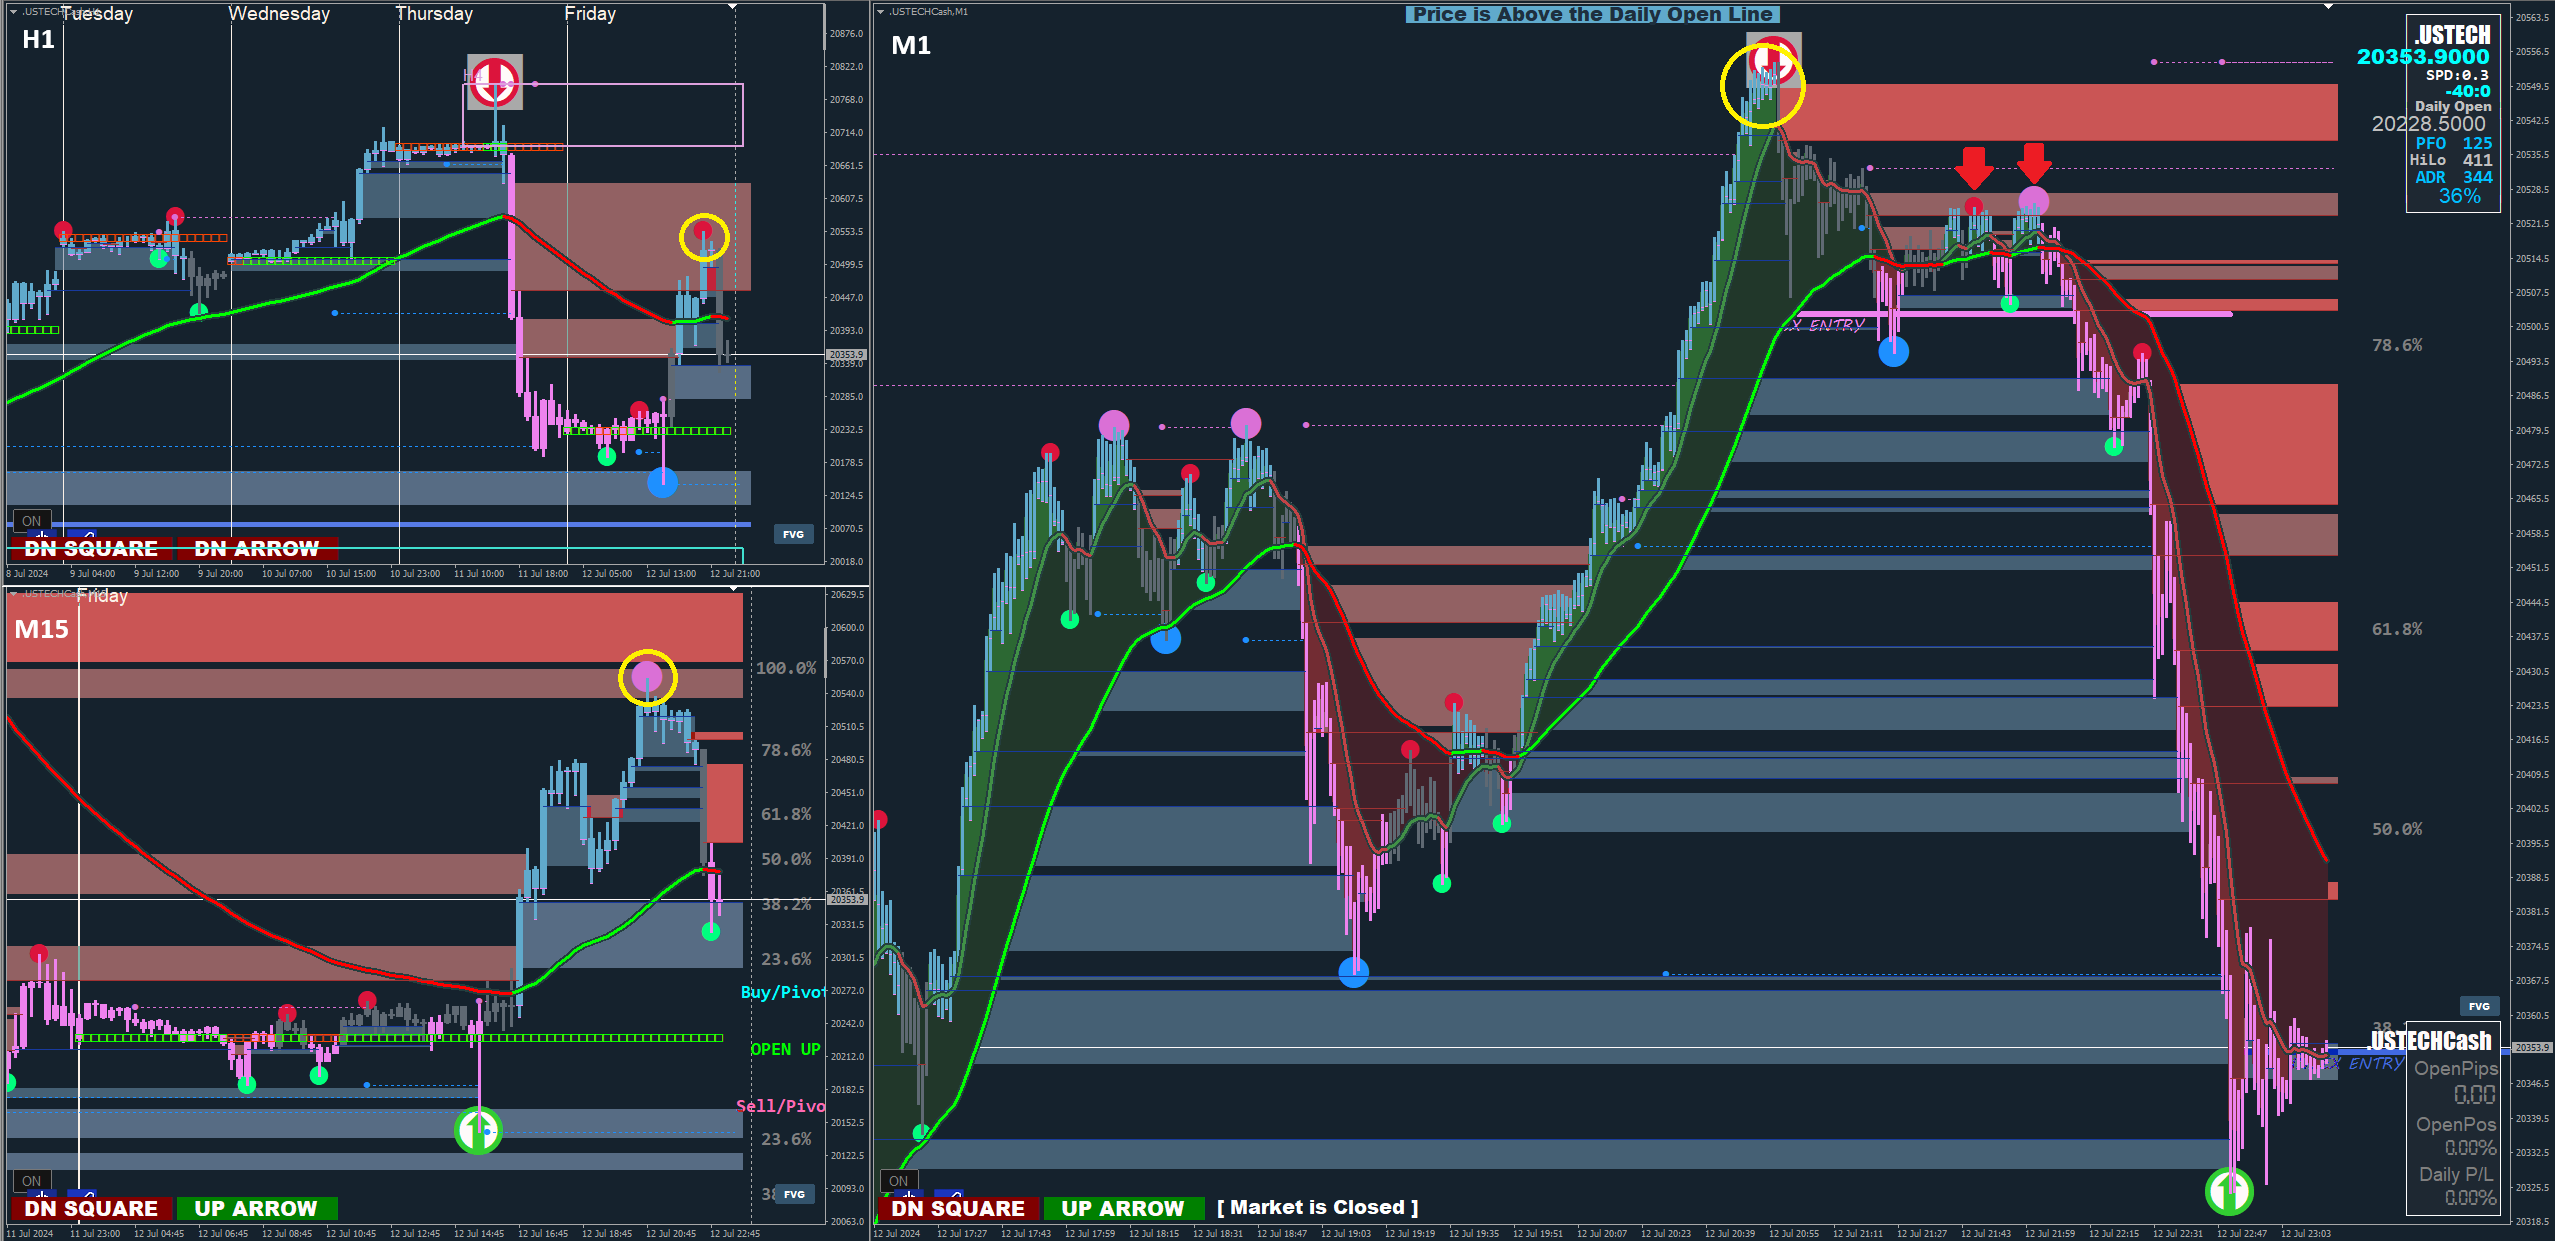Open M15 chart symbol dropdown triangle
Image resolution: width=2555 pixels, height=1241 pixels.
click(x=14, y=594)
